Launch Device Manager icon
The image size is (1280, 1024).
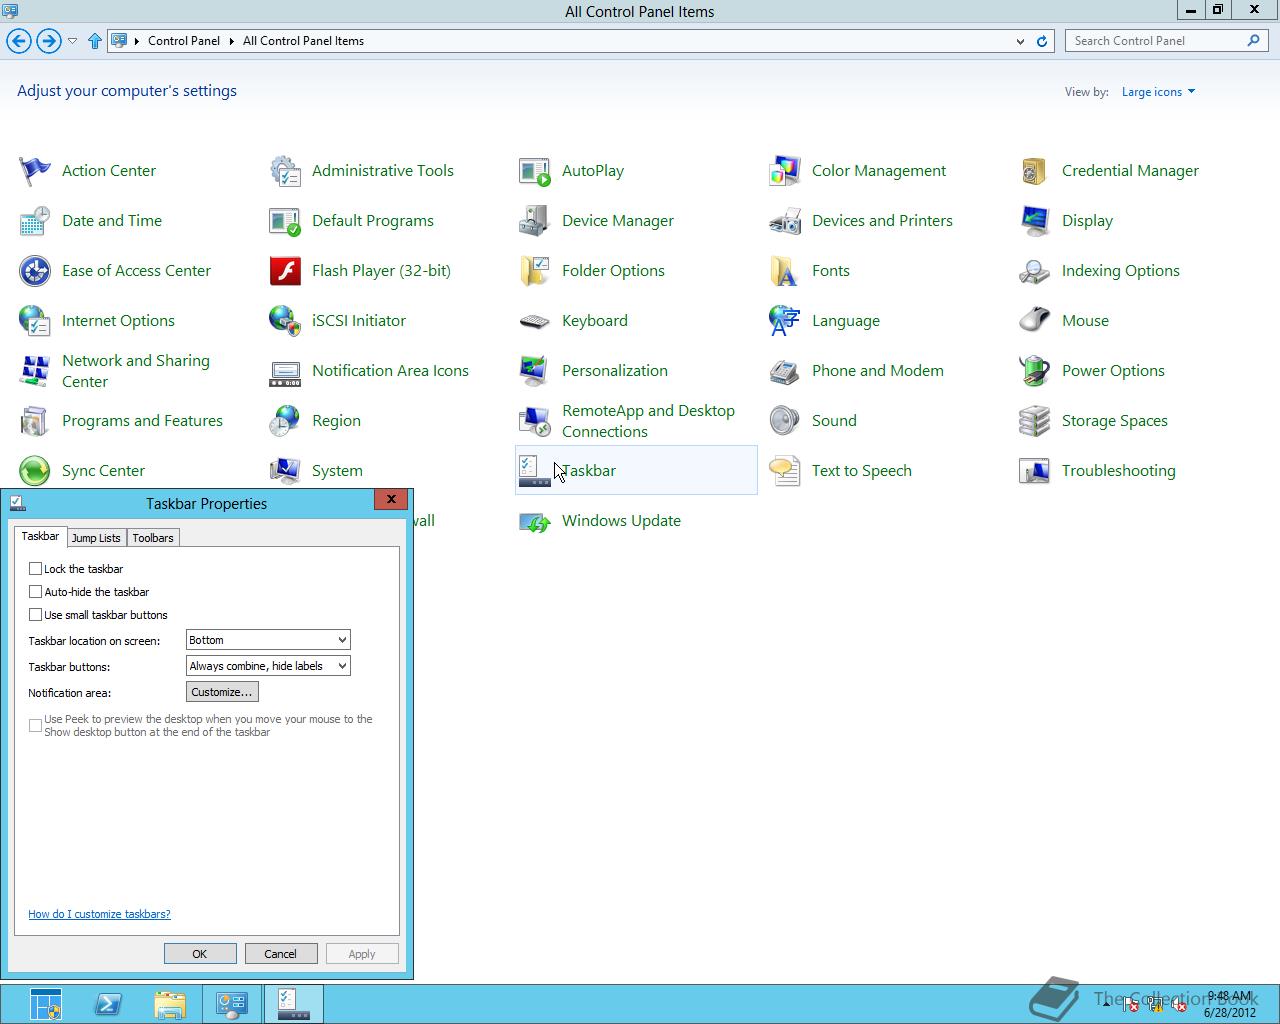535,221
